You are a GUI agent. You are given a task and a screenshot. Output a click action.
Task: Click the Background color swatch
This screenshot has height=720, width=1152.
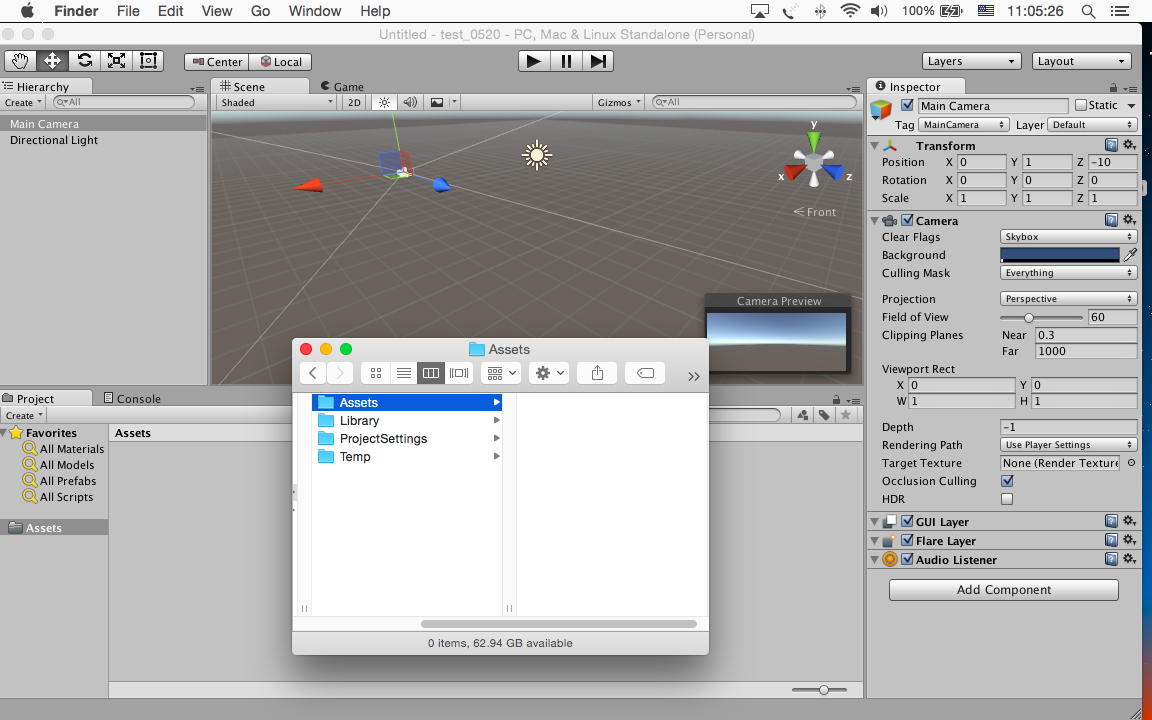[x=1060, y=255]
